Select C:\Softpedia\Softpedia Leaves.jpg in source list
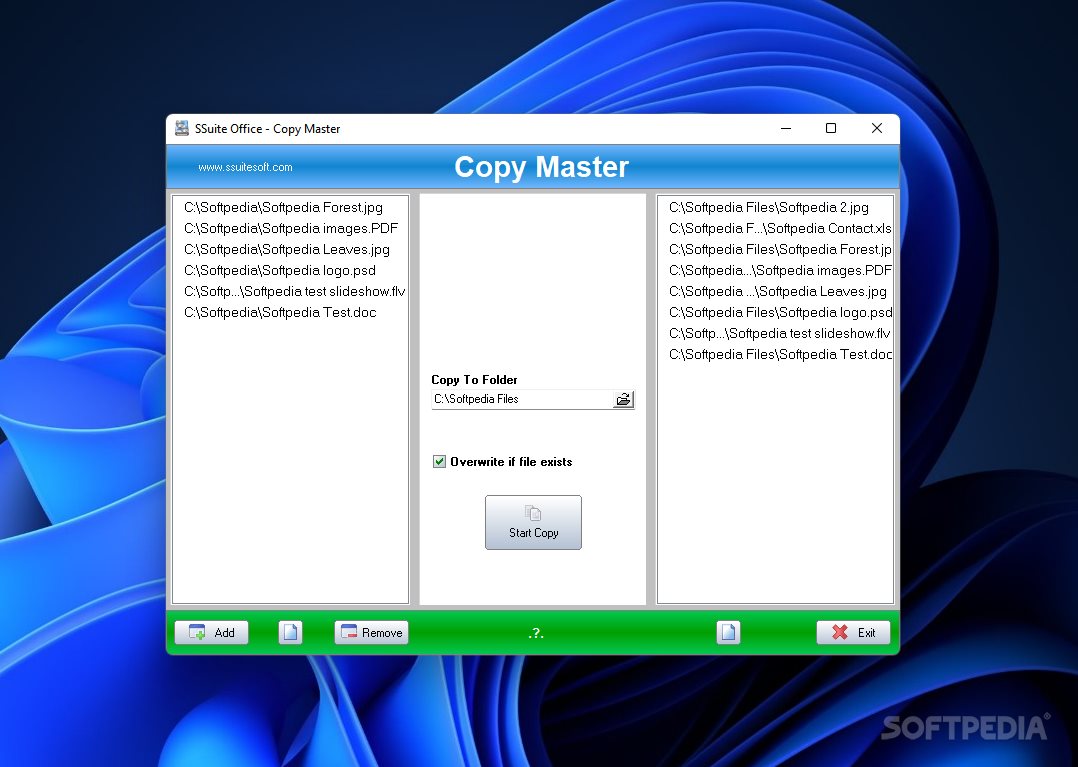Image resolution: width=1078 pixels, height=767 pixels. 287,249
